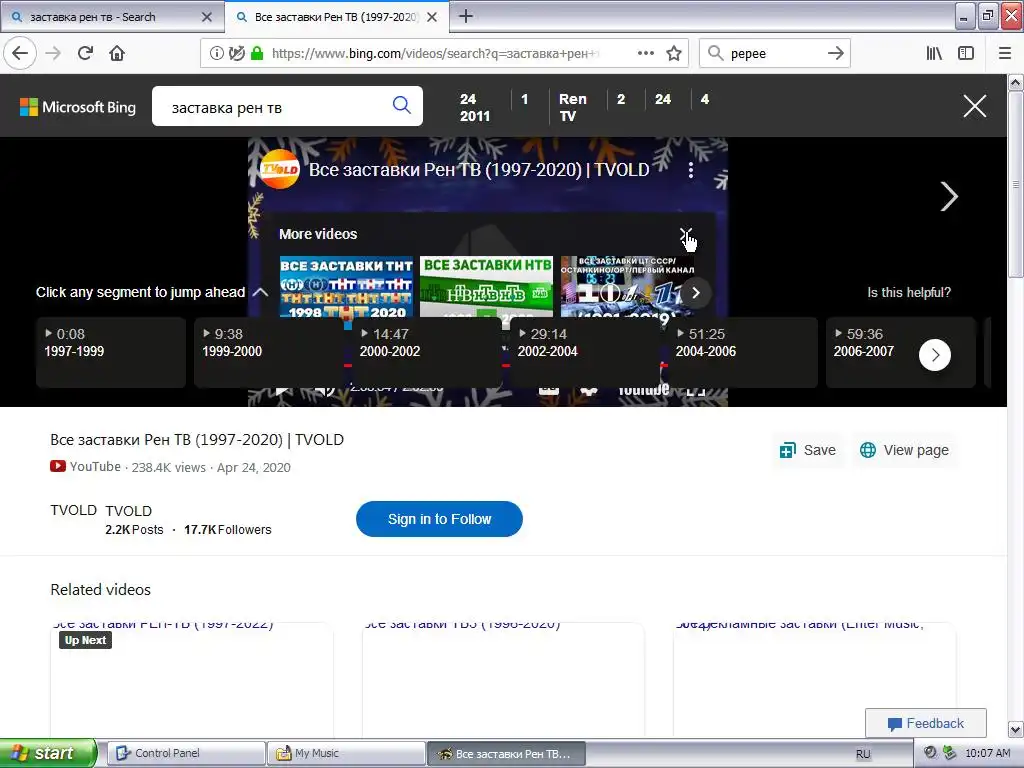1024x768 pixels.
Task: Bookmark this page with the star icon
Action: 674,54
